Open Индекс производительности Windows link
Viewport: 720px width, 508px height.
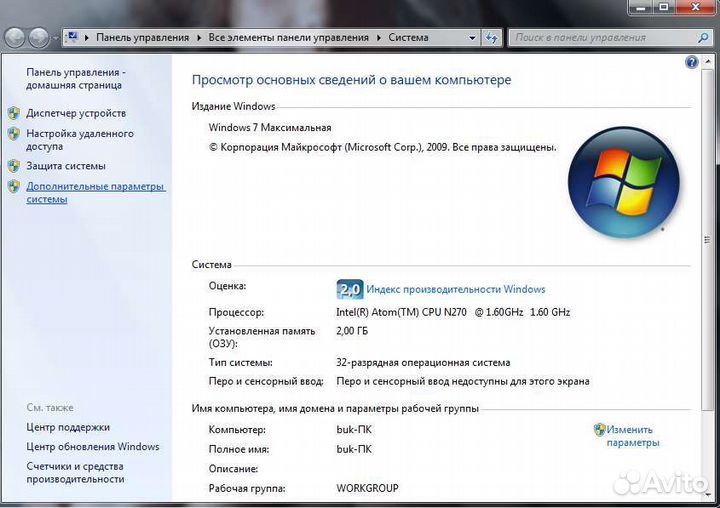pos(456,289)
